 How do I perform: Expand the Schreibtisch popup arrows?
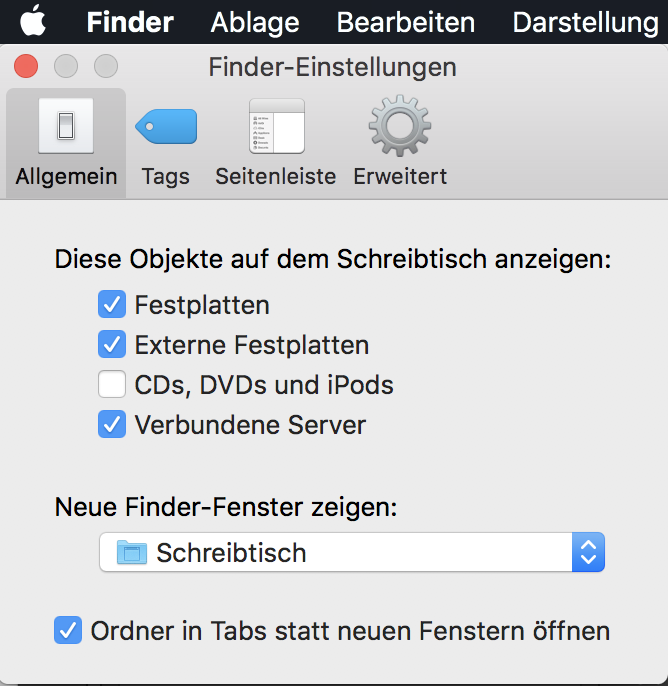pos(588,552)
